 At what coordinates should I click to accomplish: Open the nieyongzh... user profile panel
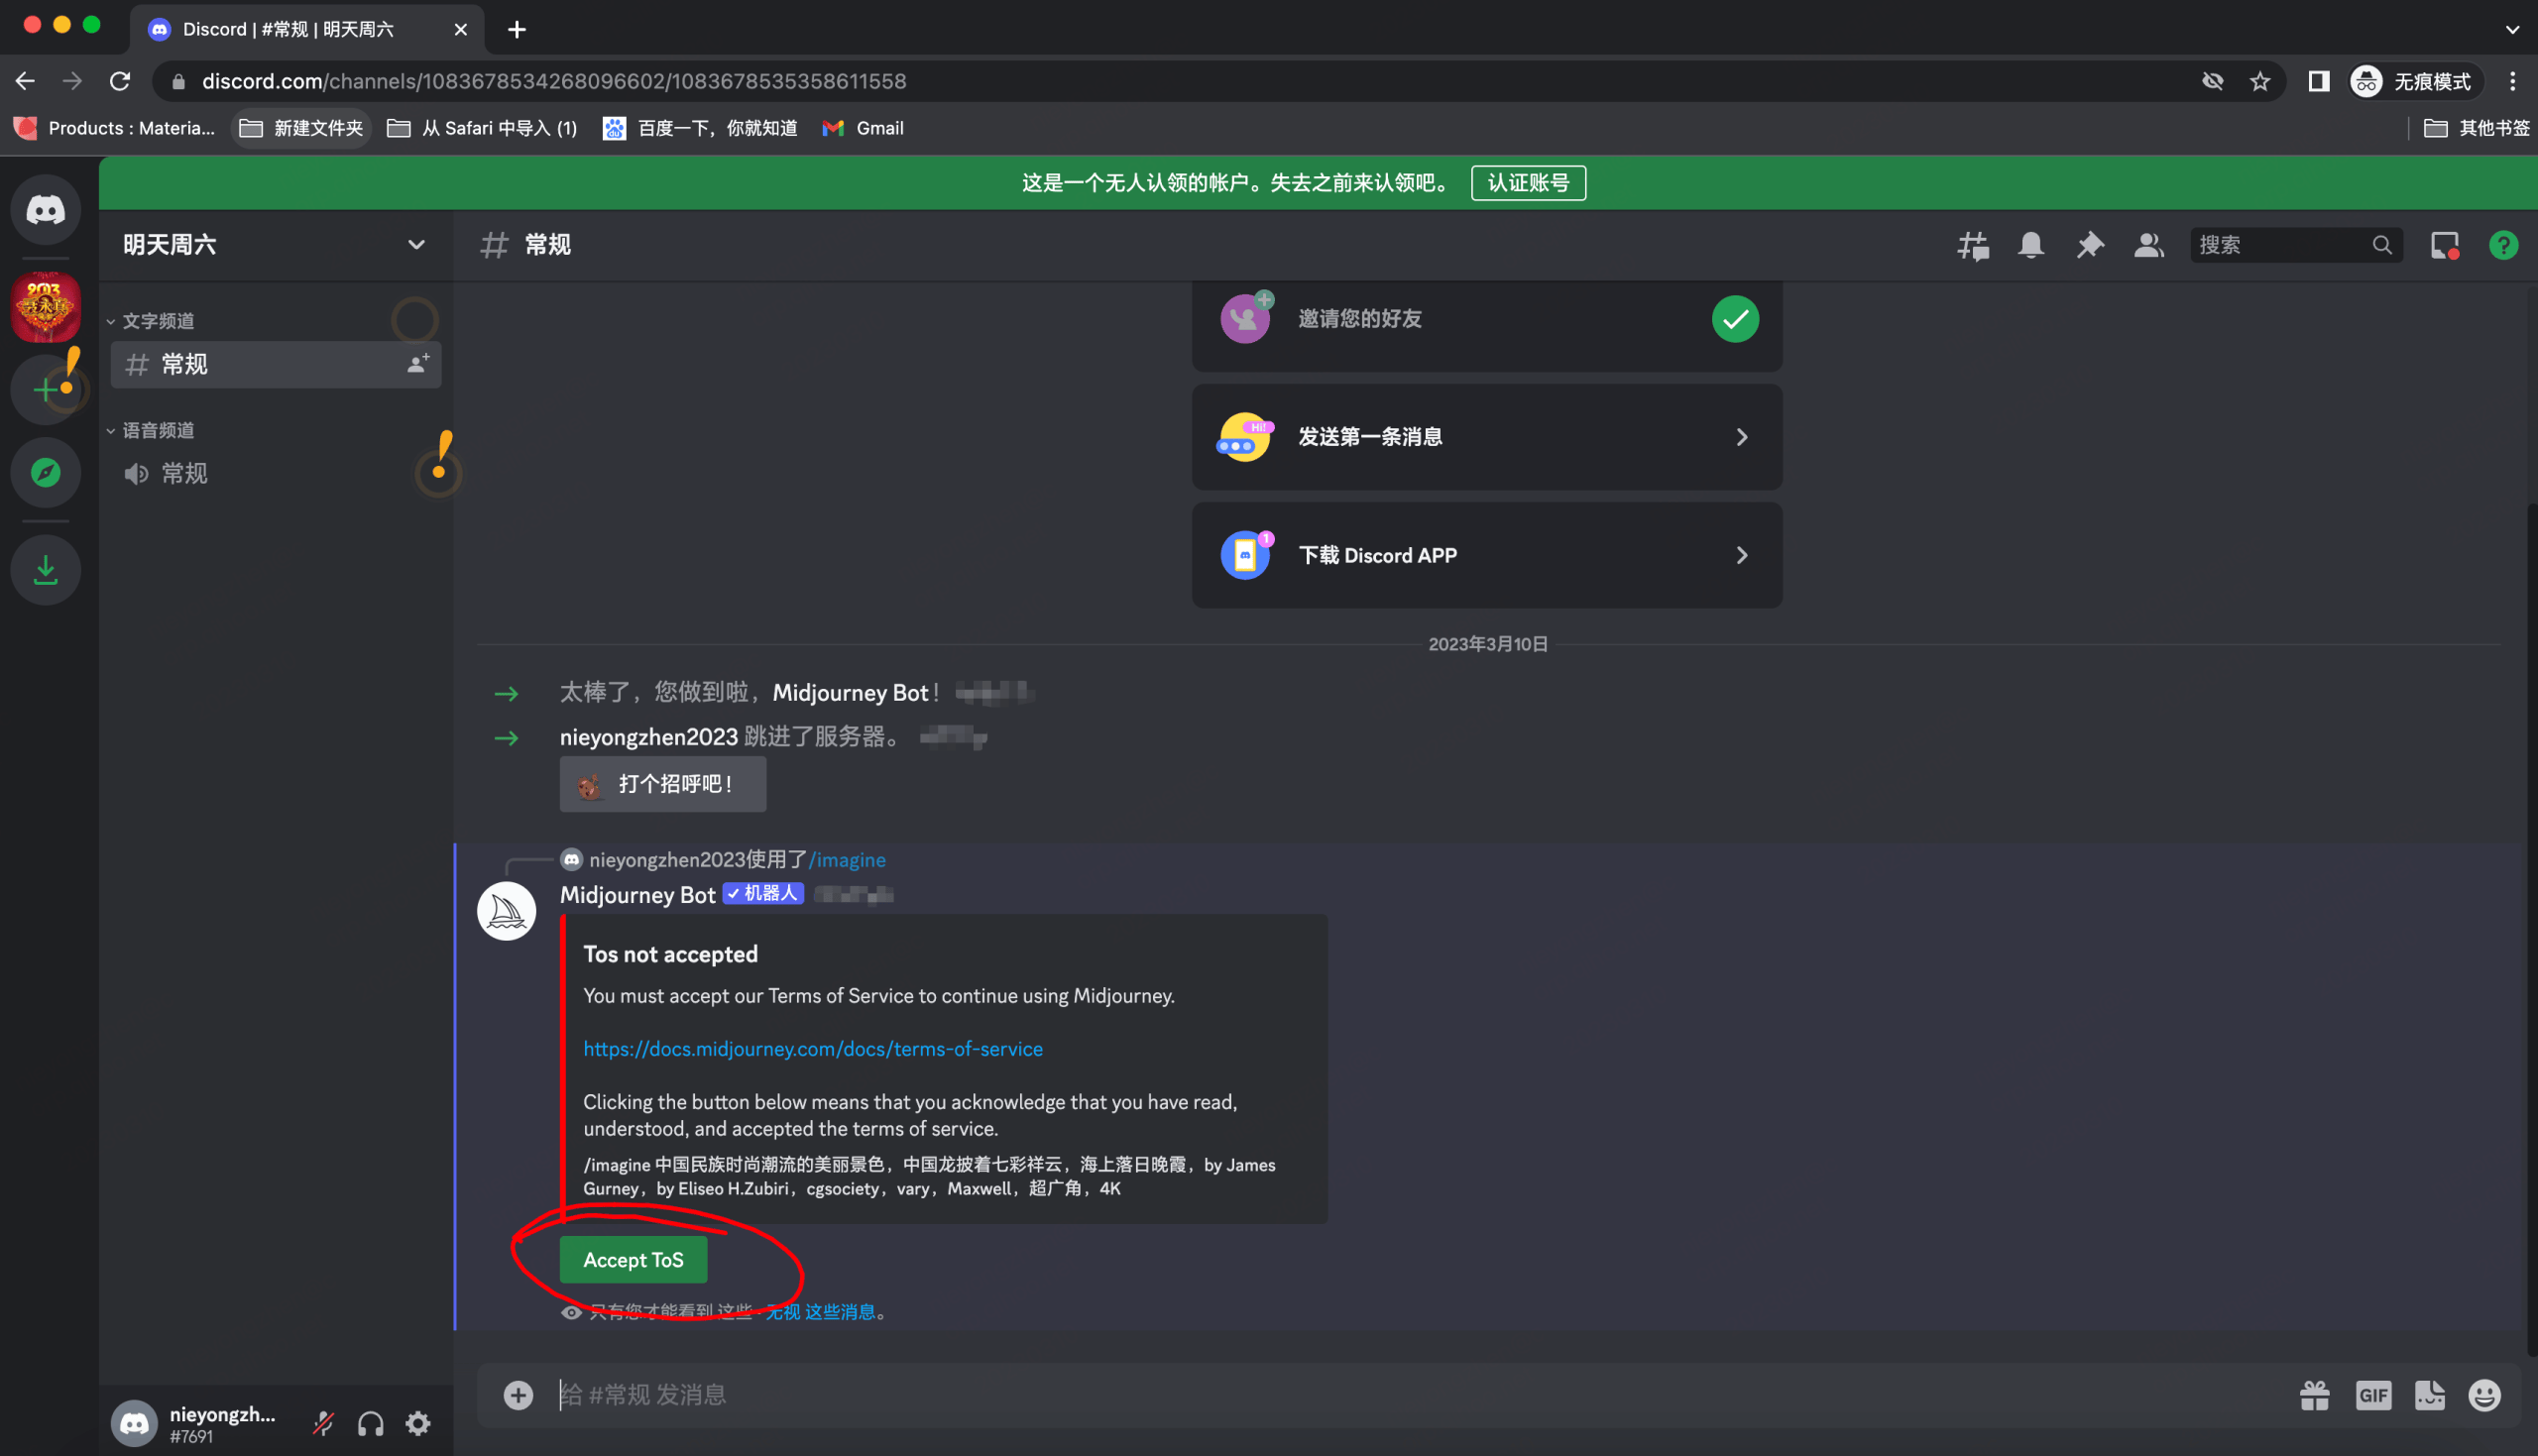point(195,1423)
